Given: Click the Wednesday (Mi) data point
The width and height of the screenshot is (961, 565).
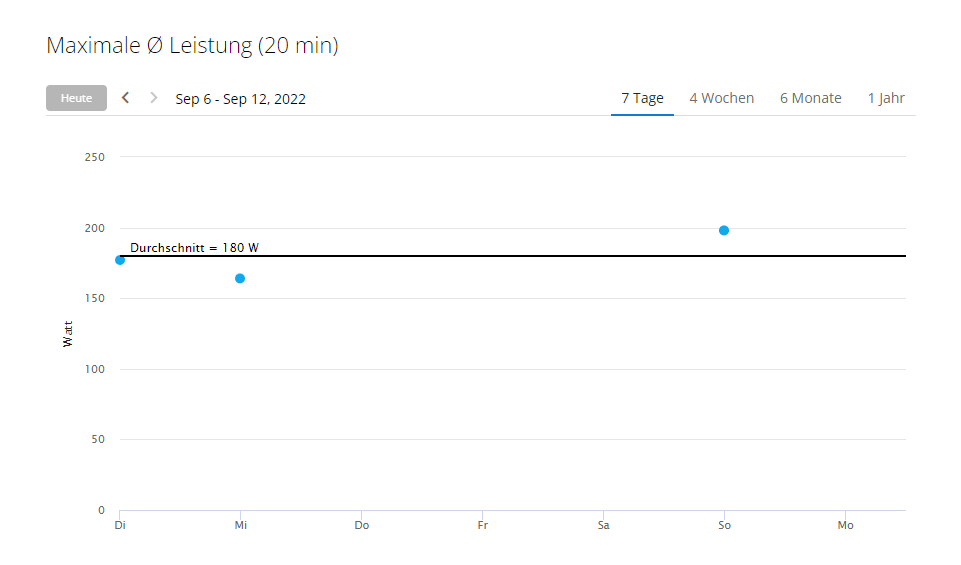Looking at the screenshot, I should click(x=240, y=278).
